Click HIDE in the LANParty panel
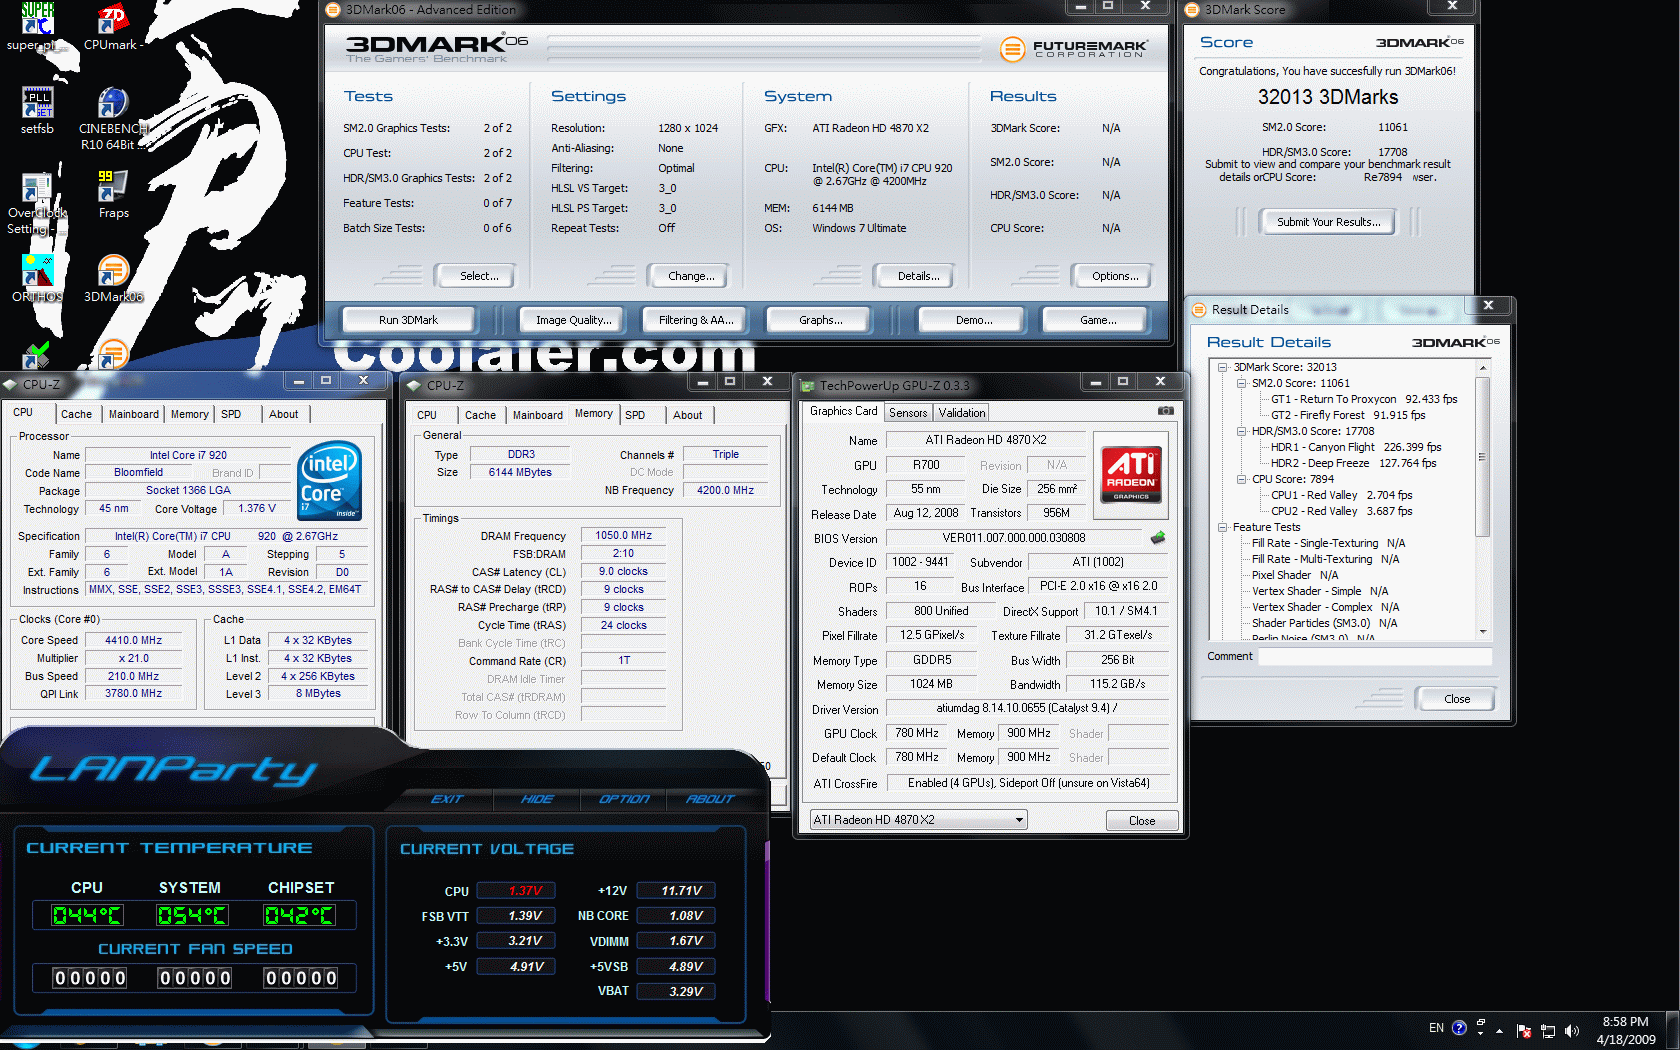 point(537,799)
